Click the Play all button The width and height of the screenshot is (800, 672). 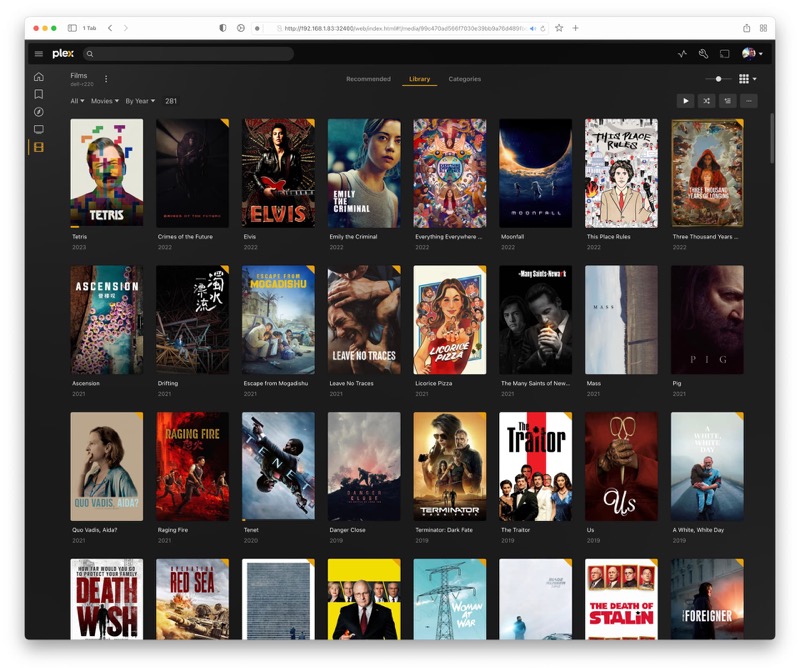[685, 101]
